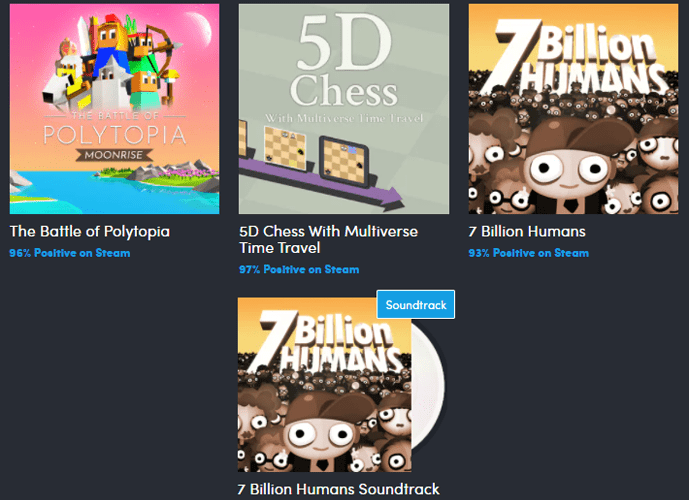Open the 7 Billion Humans title link

click(527, 231)
